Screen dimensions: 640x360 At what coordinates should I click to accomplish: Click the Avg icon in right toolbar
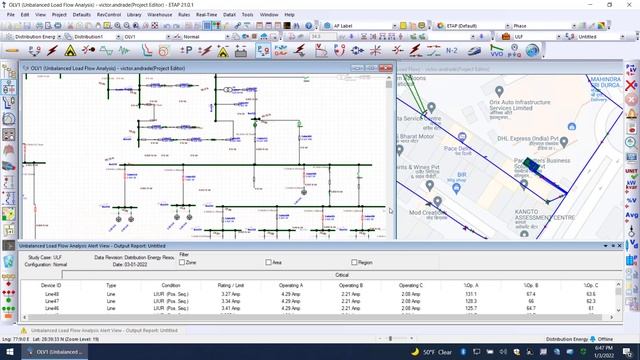pyautogui.click(x=631, y=215)
